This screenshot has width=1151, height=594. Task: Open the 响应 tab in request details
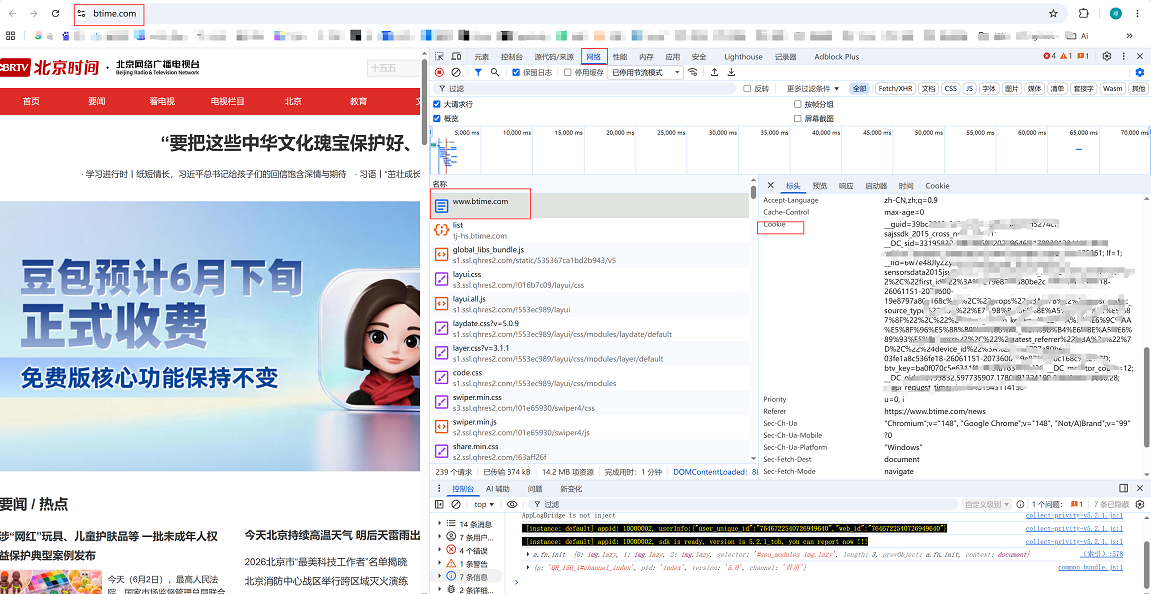(846, 186)
